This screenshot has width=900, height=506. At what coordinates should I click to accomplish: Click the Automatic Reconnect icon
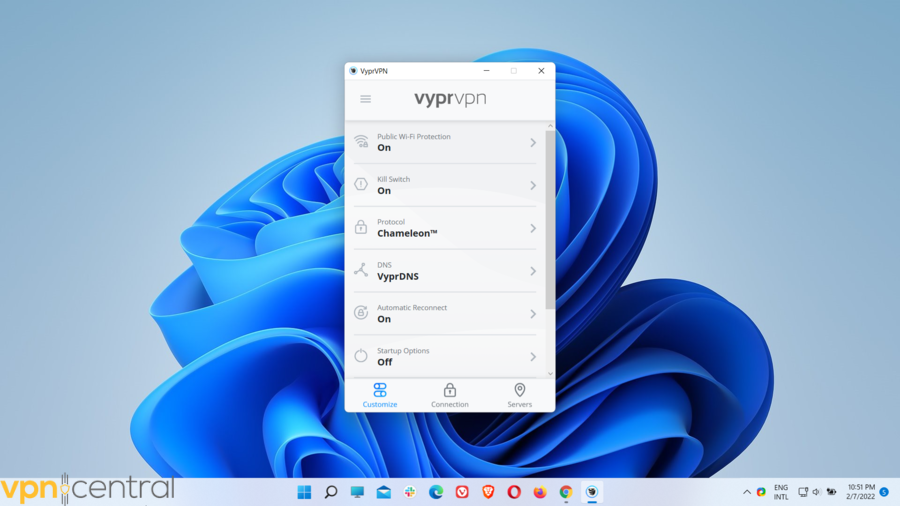[361, 314]
